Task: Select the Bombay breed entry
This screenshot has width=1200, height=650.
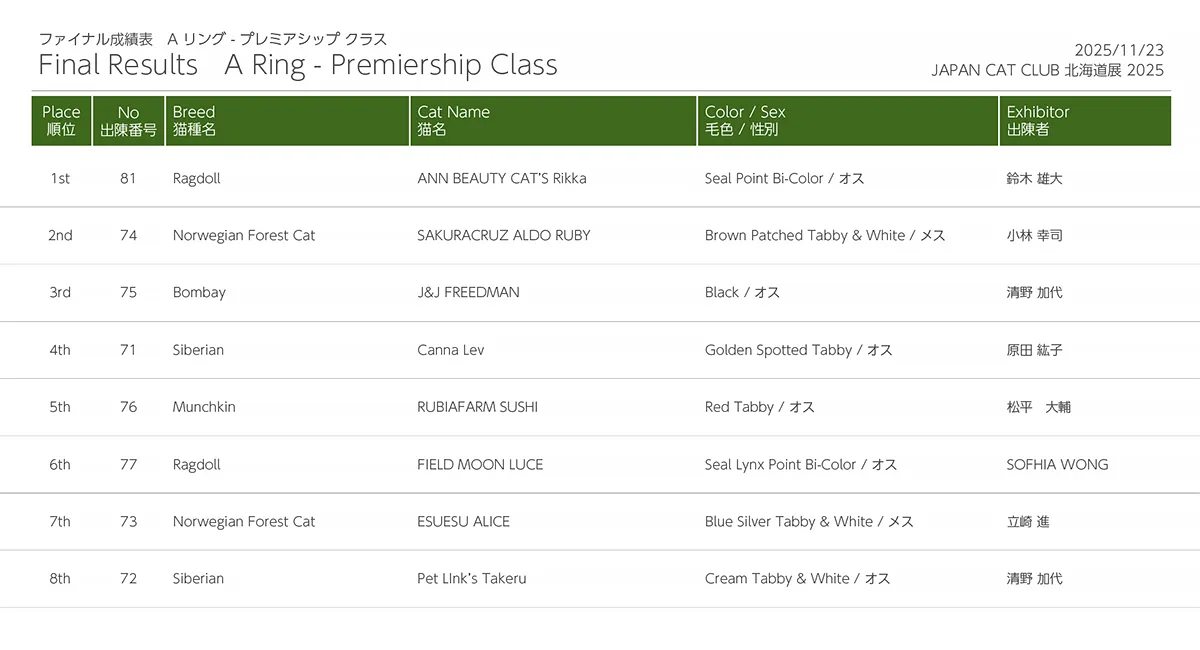Action: pos(199,293)
